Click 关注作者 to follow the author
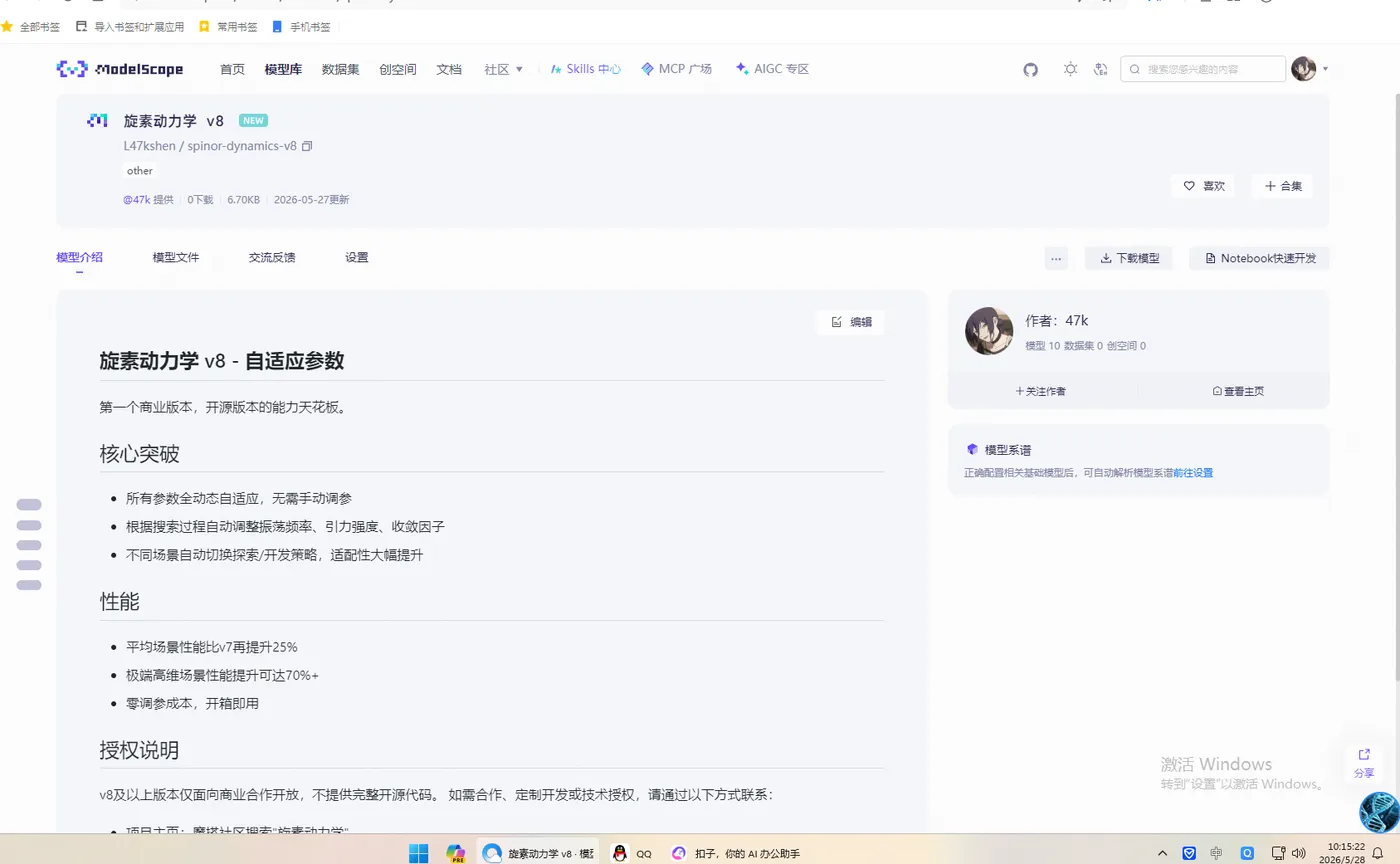Screen dimensions: 1400x864 pos(1041,391)
